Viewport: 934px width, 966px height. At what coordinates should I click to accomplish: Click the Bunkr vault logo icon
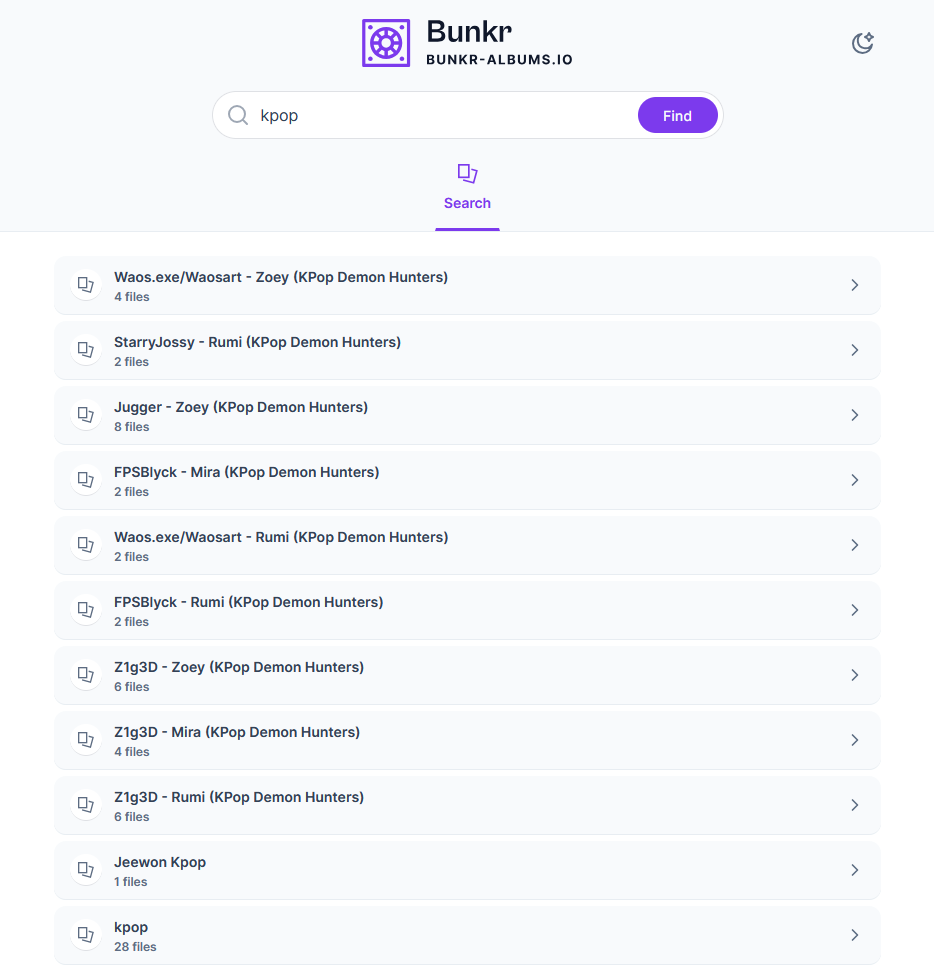coord(386,43)
